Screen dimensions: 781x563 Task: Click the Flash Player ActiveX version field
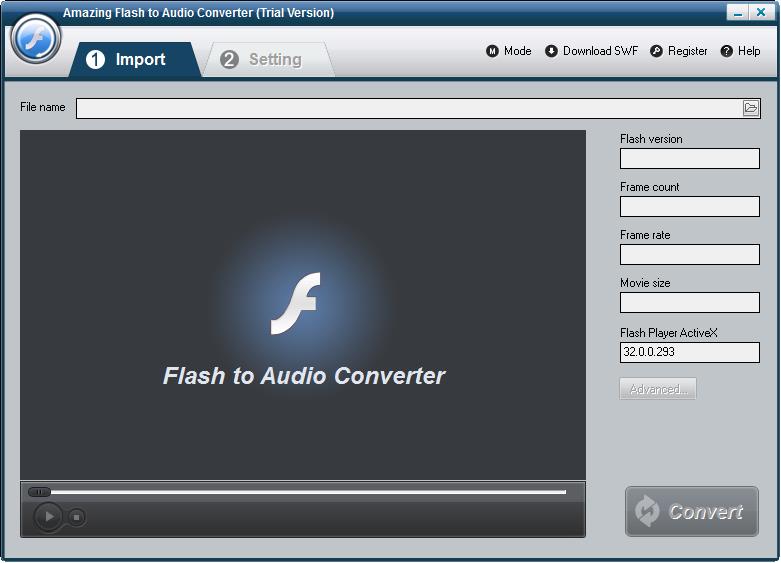coord(689,352)
